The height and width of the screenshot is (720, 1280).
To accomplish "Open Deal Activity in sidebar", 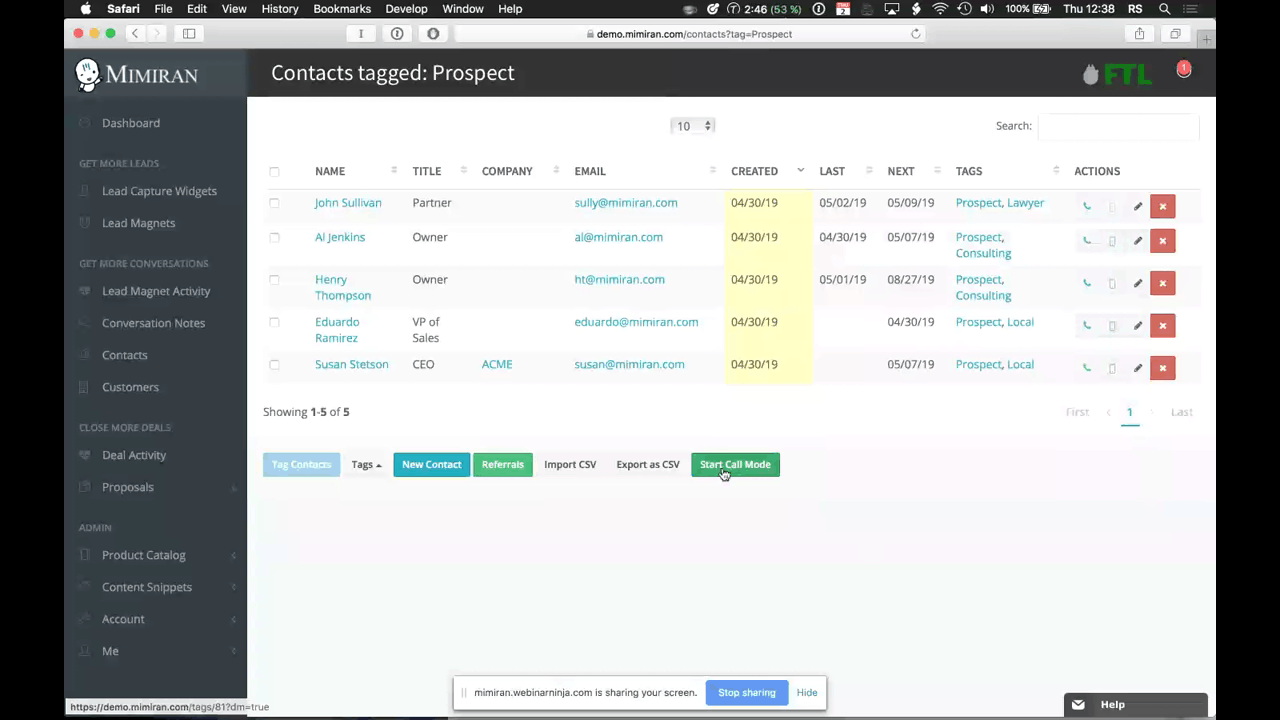I will [x=134, y=455].
